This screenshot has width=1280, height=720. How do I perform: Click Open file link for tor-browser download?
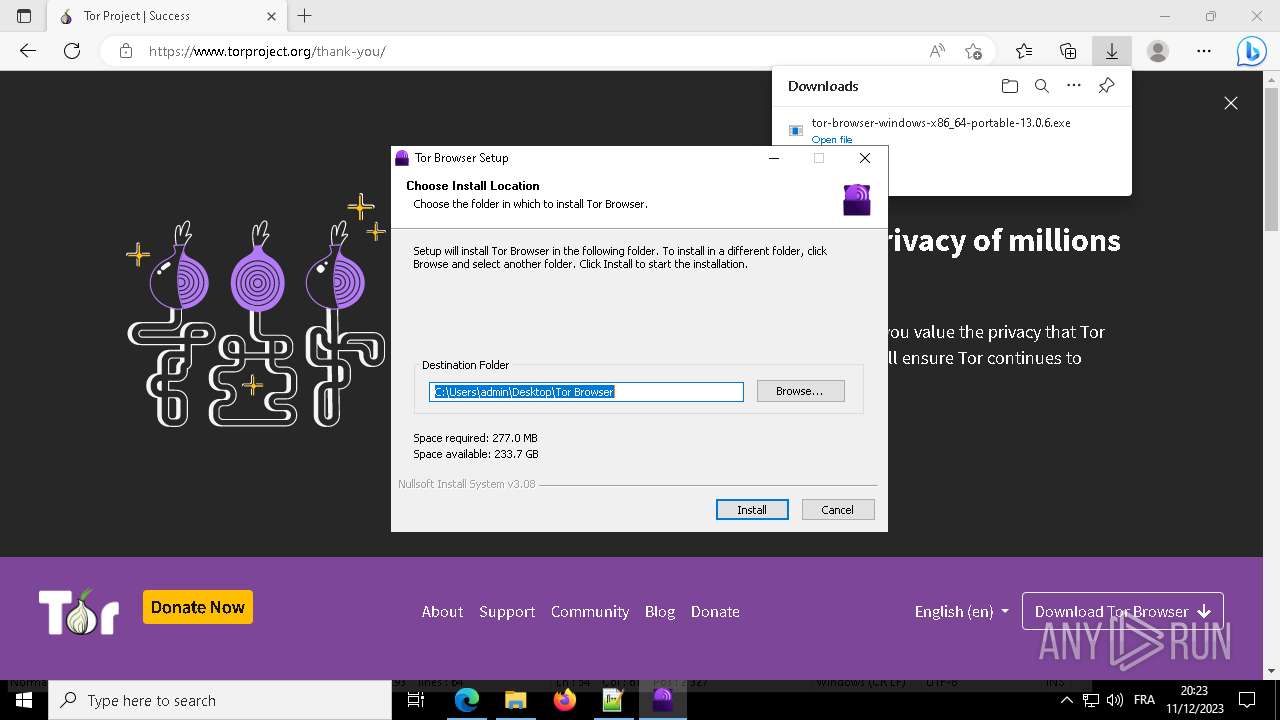click(x=832, y=140)
